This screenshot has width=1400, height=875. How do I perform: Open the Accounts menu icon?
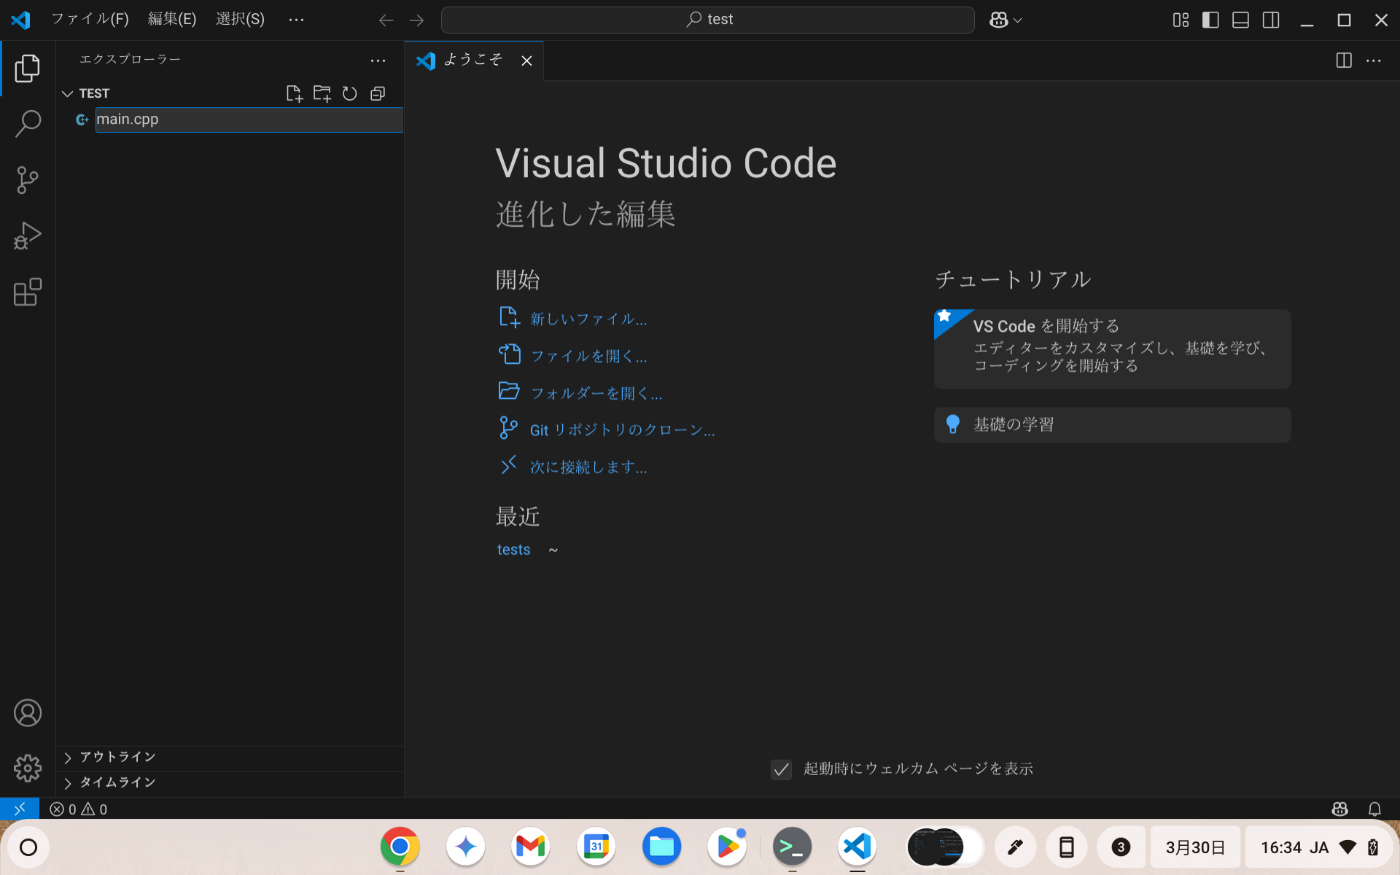(x=27, y=713)
